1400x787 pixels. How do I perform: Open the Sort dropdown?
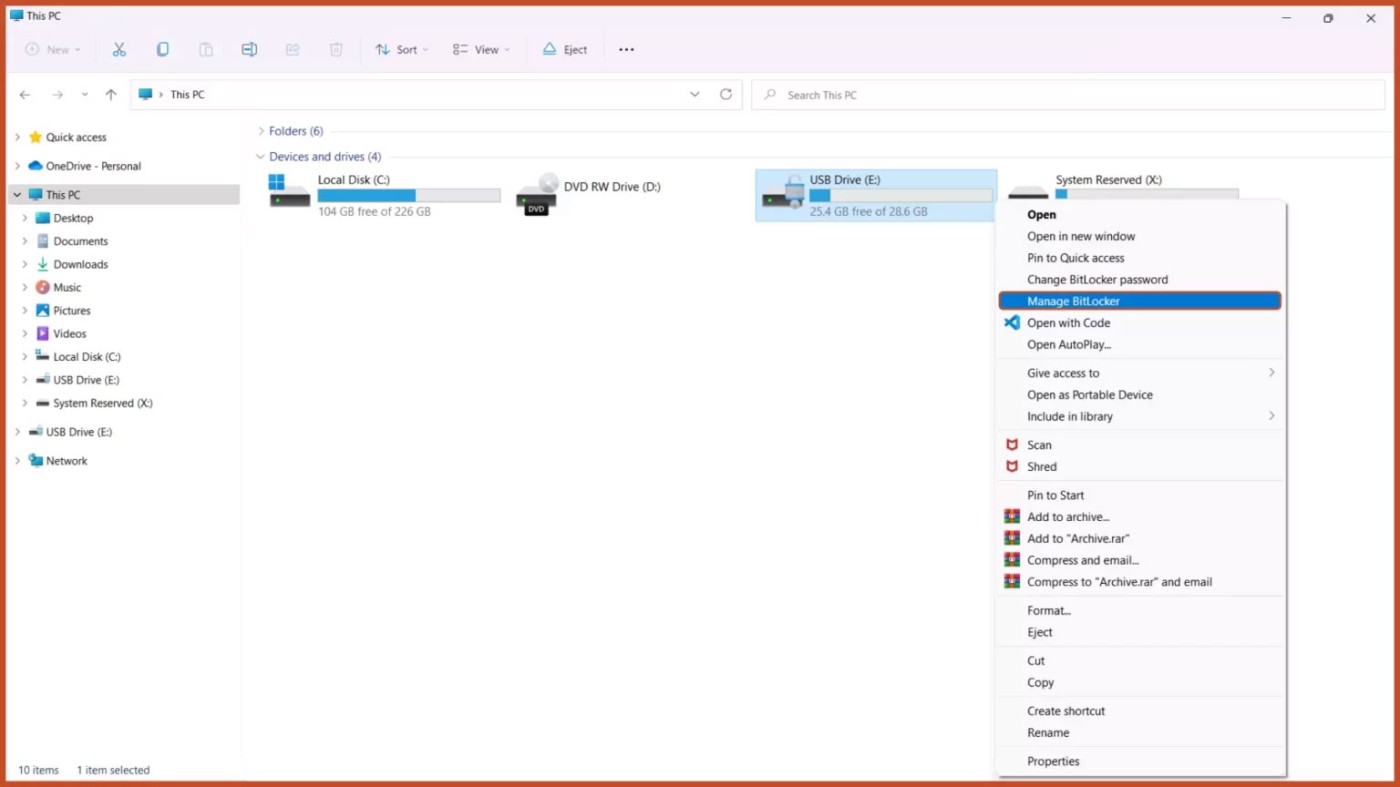tap(401, 49)
